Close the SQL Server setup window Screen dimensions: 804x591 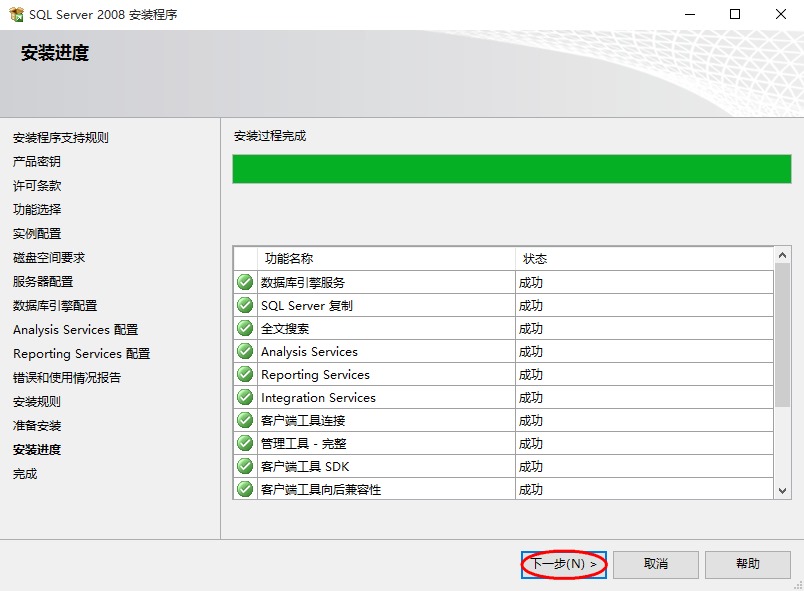click(x=780, y=14)
